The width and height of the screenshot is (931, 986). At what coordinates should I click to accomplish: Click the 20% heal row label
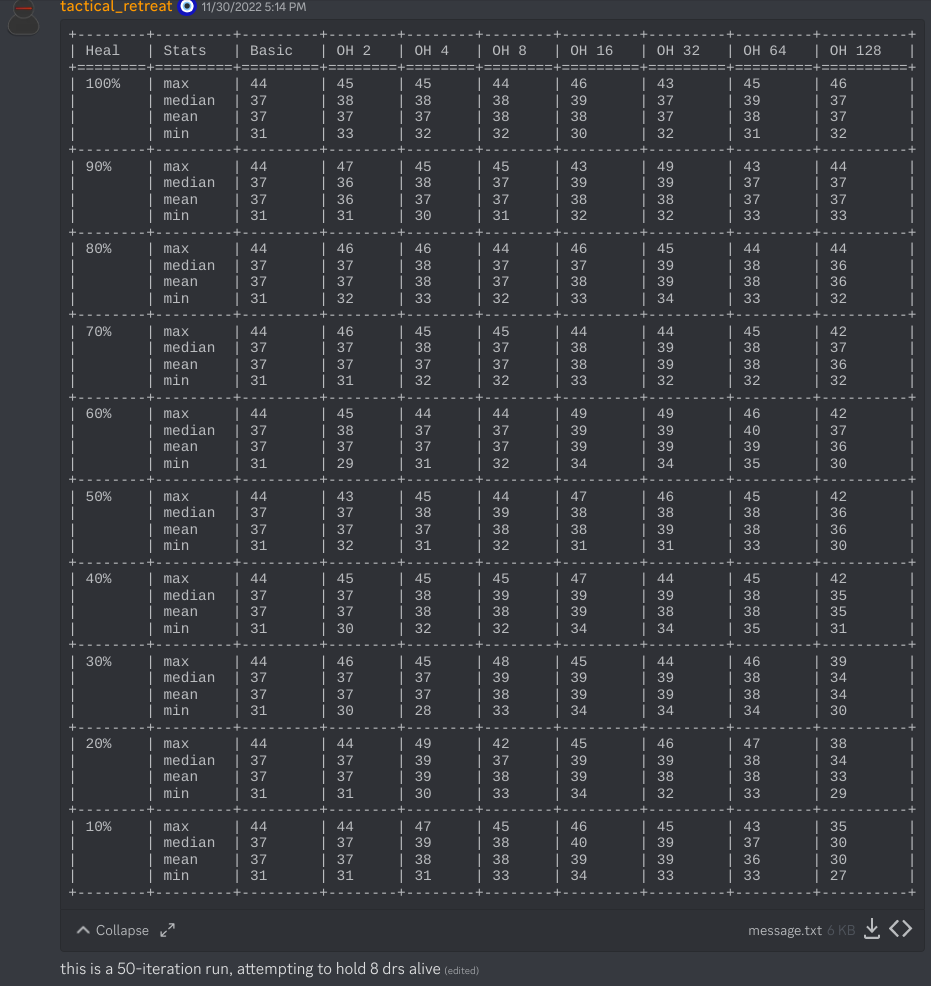point(98,743)
